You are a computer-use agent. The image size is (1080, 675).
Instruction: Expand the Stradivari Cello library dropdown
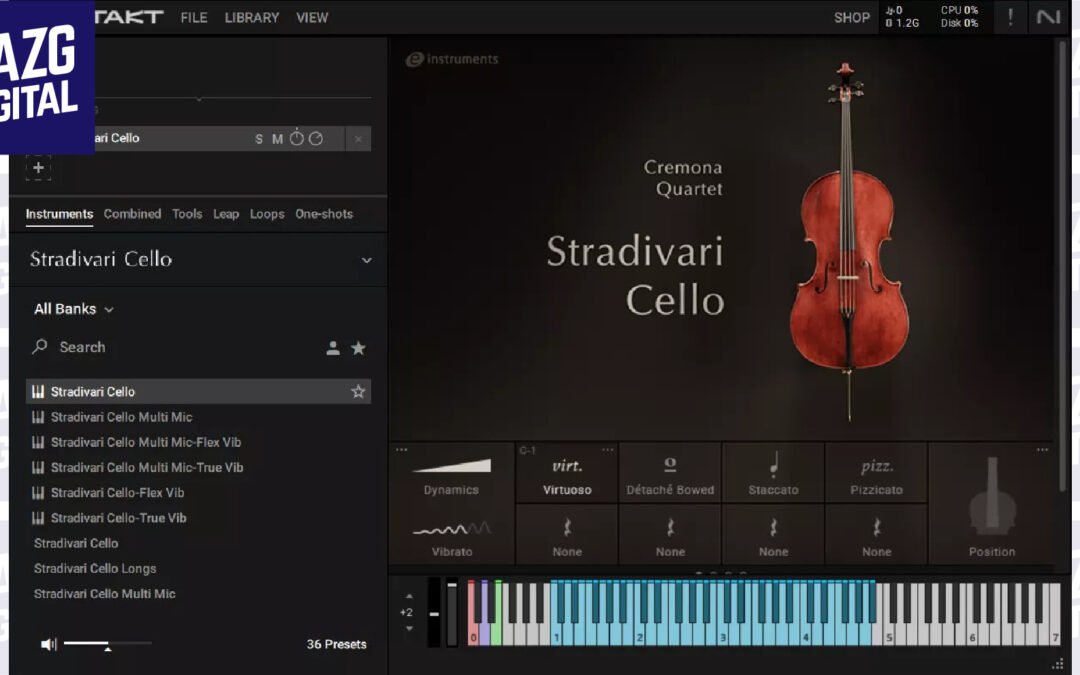pos(366,260)
